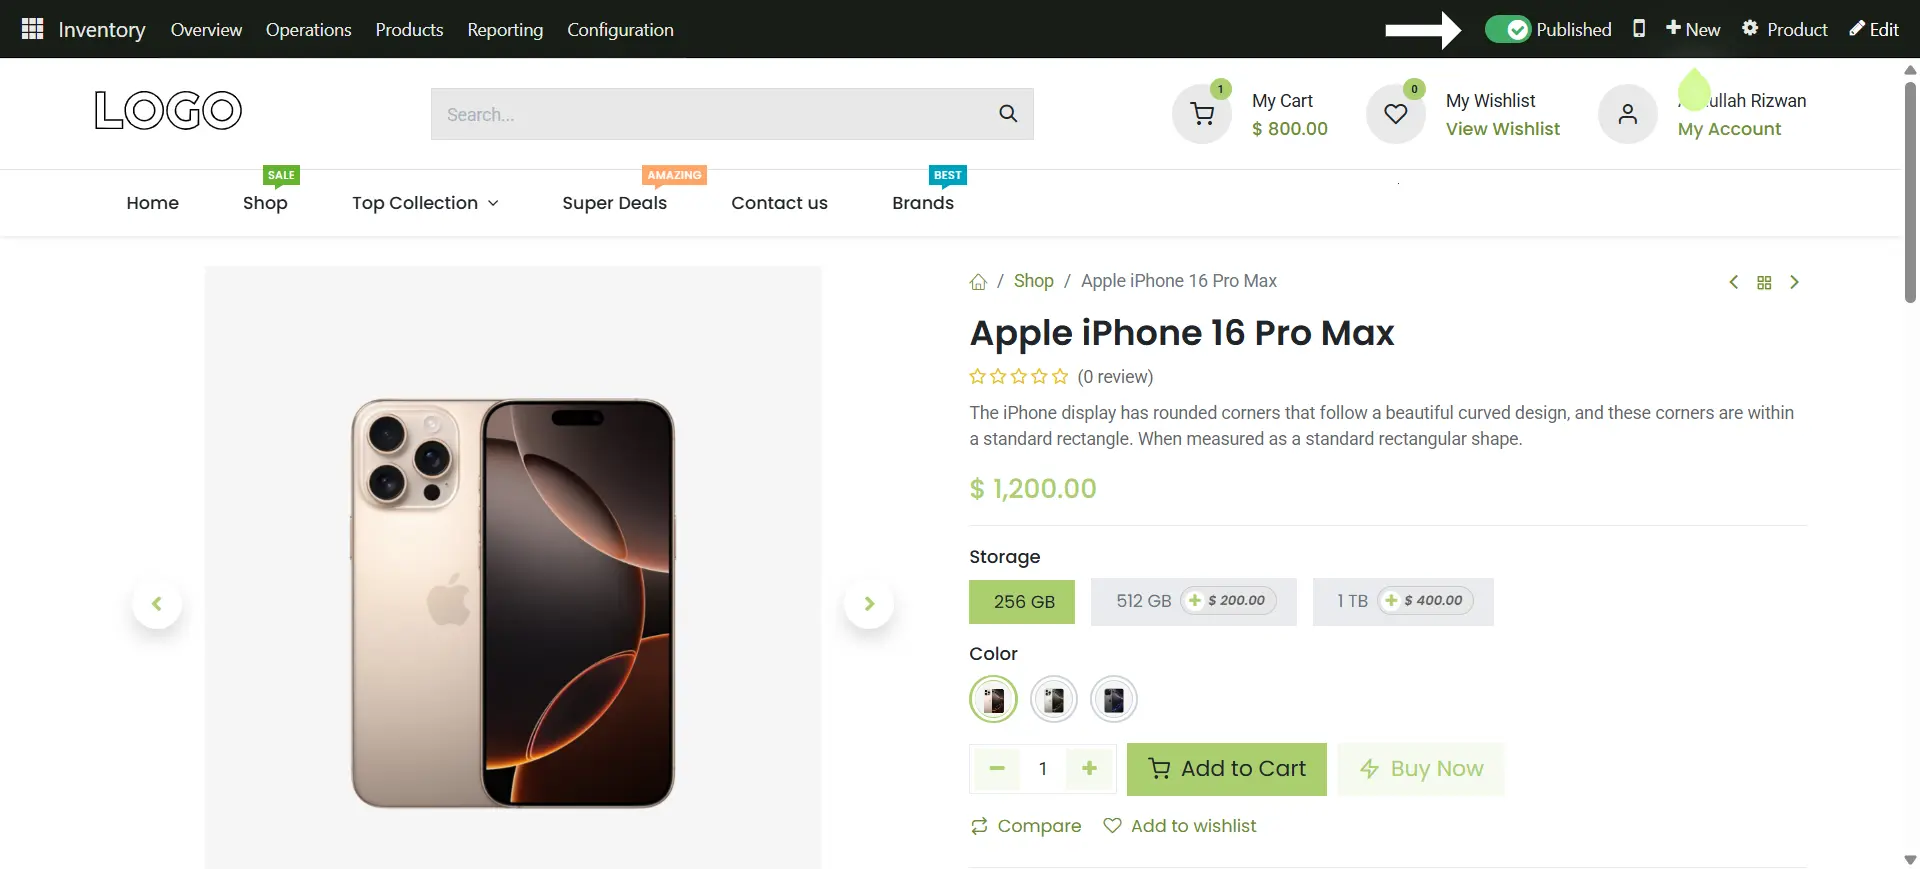
Task: Switch to mobile preview icon
Action: (x=1639, y=29)
